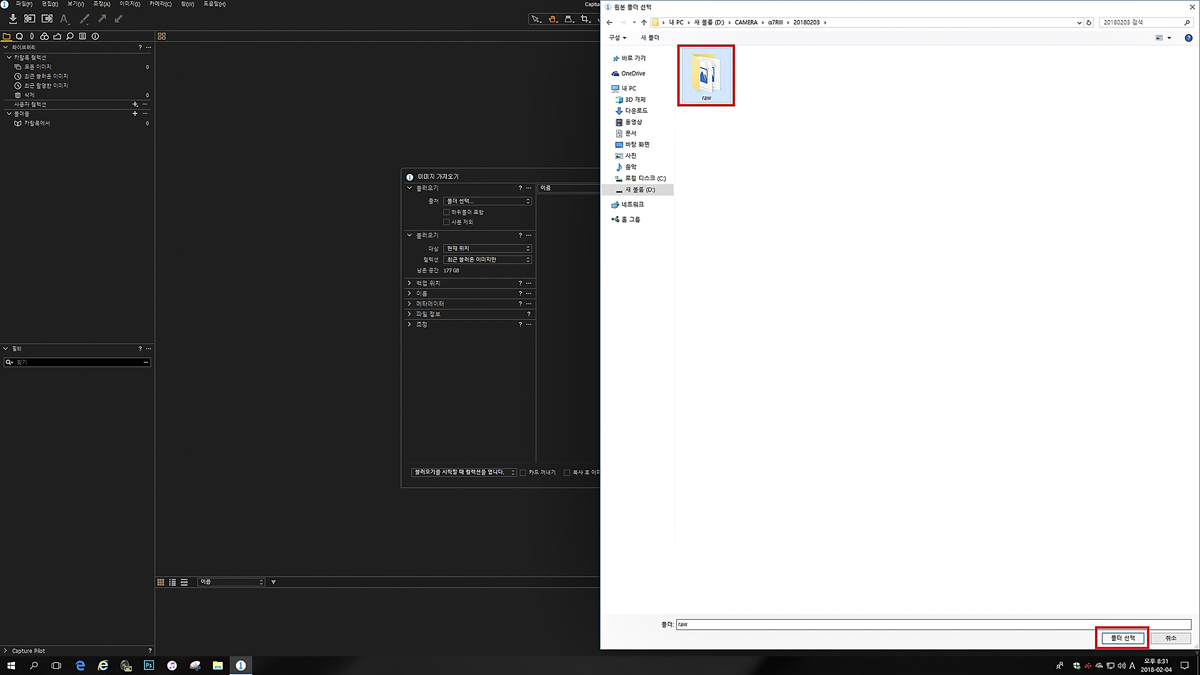Open the Camera menu
This screenshot has width=1200, height=675.
coord(160,4)
